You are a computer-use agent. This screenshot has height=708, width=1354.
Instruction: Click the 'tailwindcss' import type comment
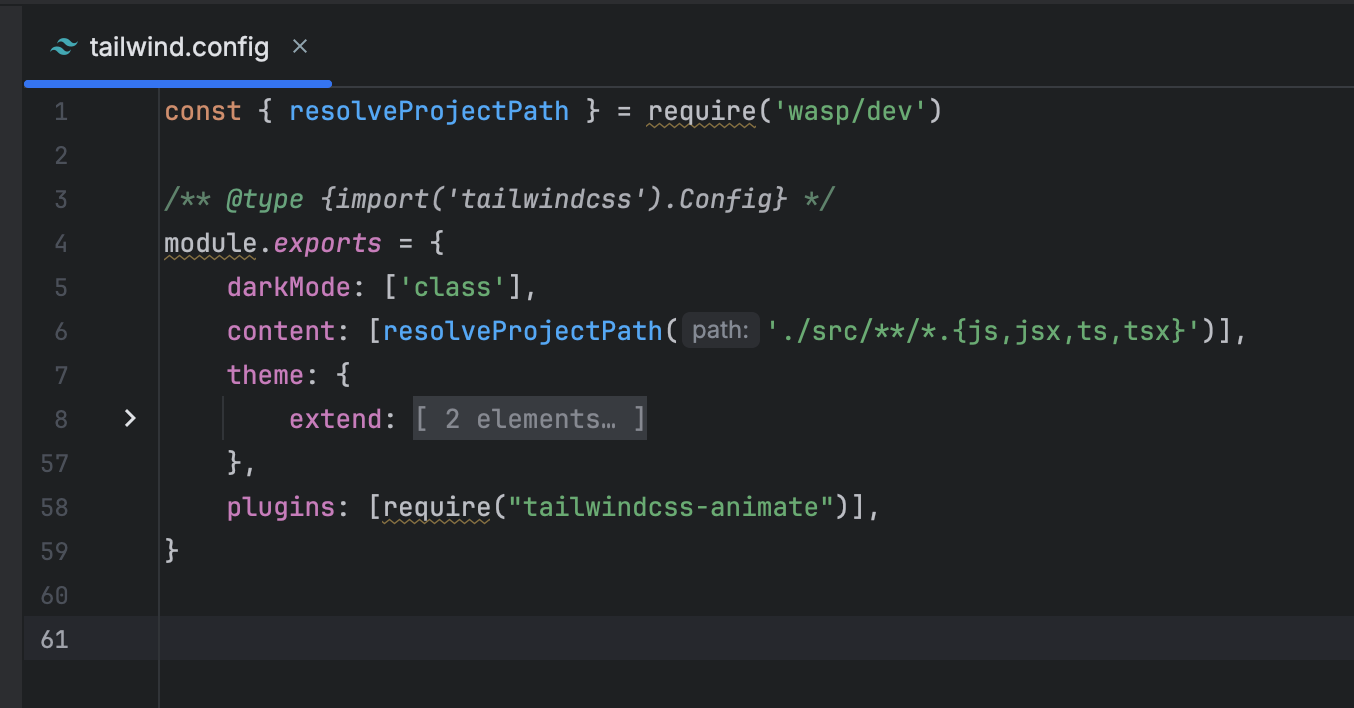pyautogui.click(x=553, y=199)
